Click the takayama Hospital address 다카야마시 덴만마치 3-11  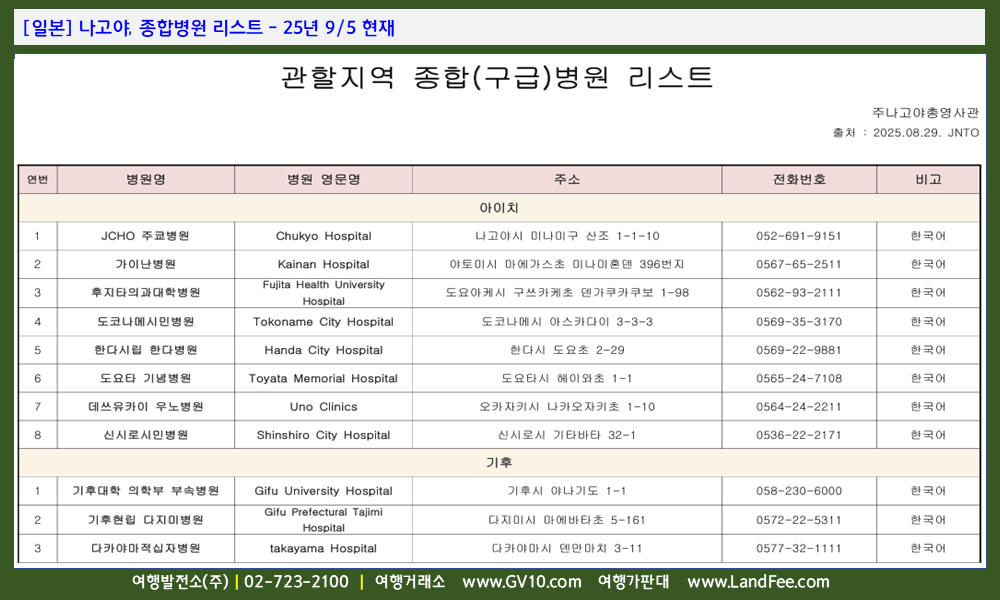(567, 548)
